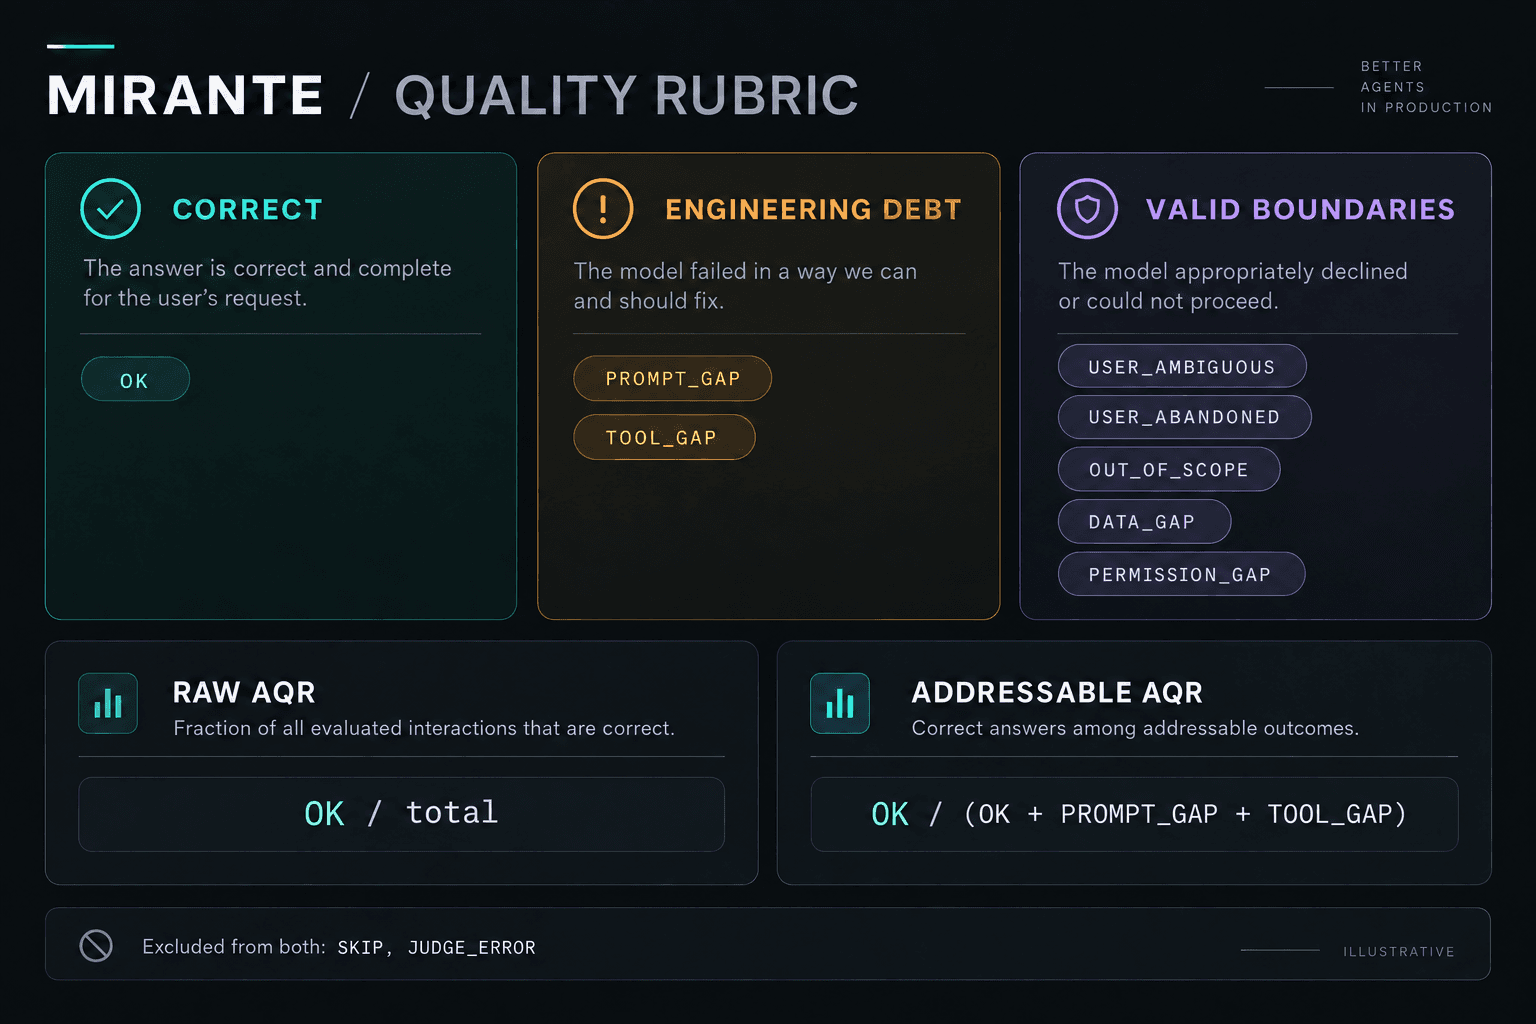Click 'The model appropriately declined' description
This screenshot has height=1024, width=1536.
coord(1233,286)
